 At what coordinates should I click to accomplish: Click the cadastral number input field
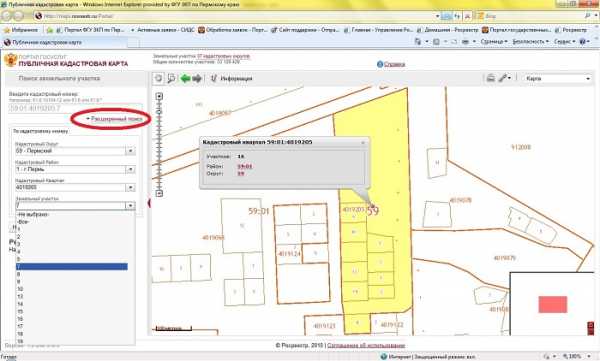[75, 108]
